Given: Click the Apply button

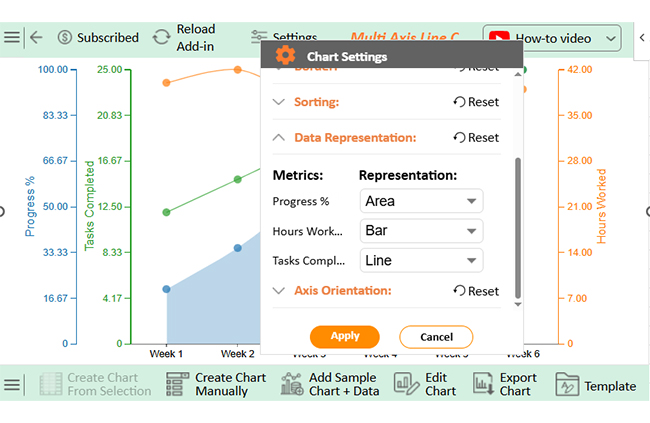Looking at the screenshot, I should [x=344, y=337].
